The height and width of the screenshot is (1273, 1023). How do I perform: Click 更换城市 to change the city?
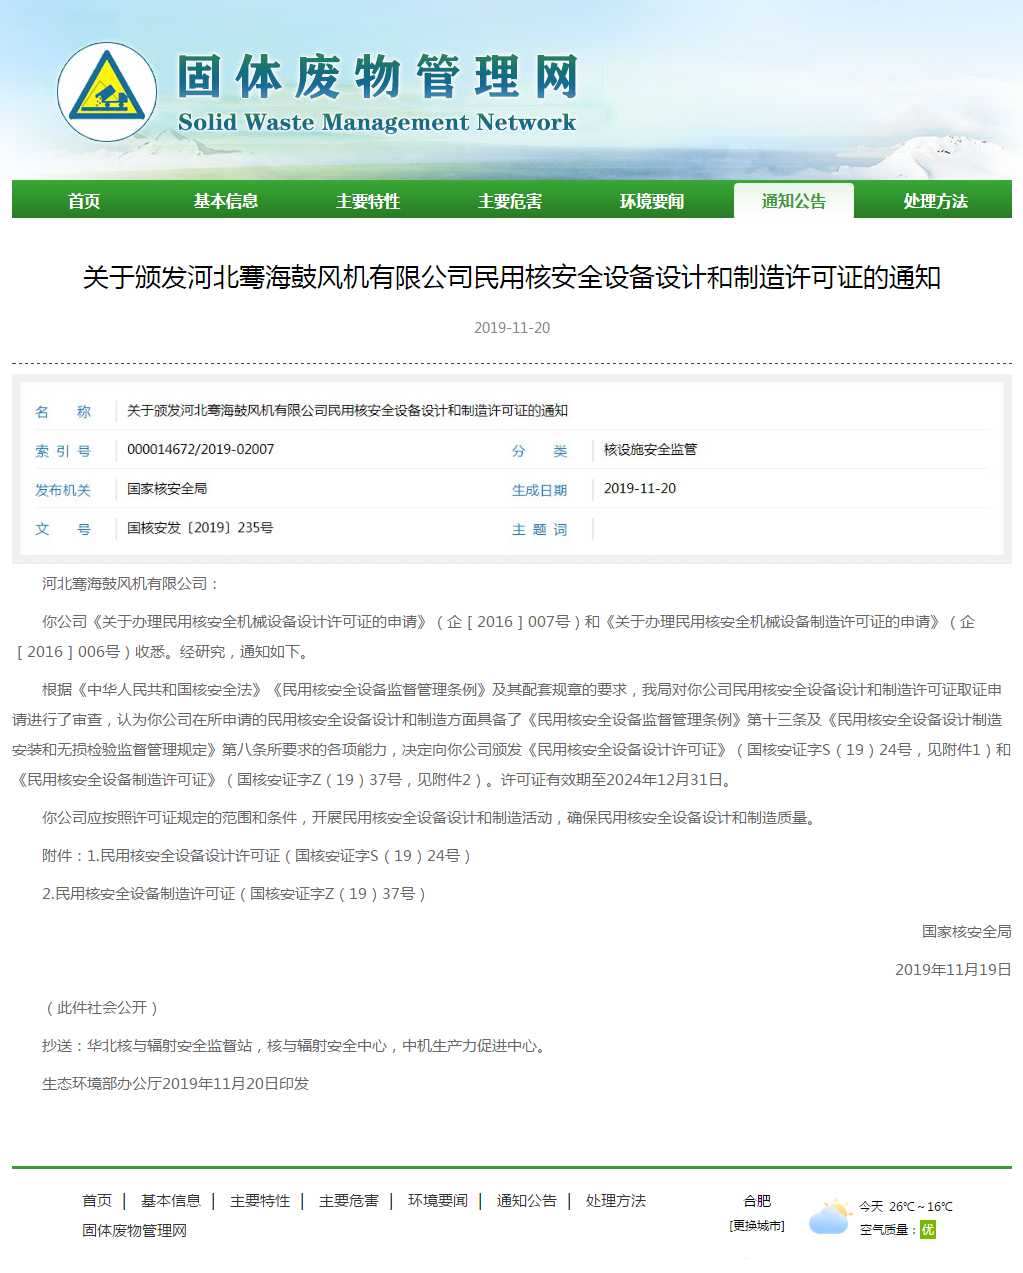point(757,1225)
